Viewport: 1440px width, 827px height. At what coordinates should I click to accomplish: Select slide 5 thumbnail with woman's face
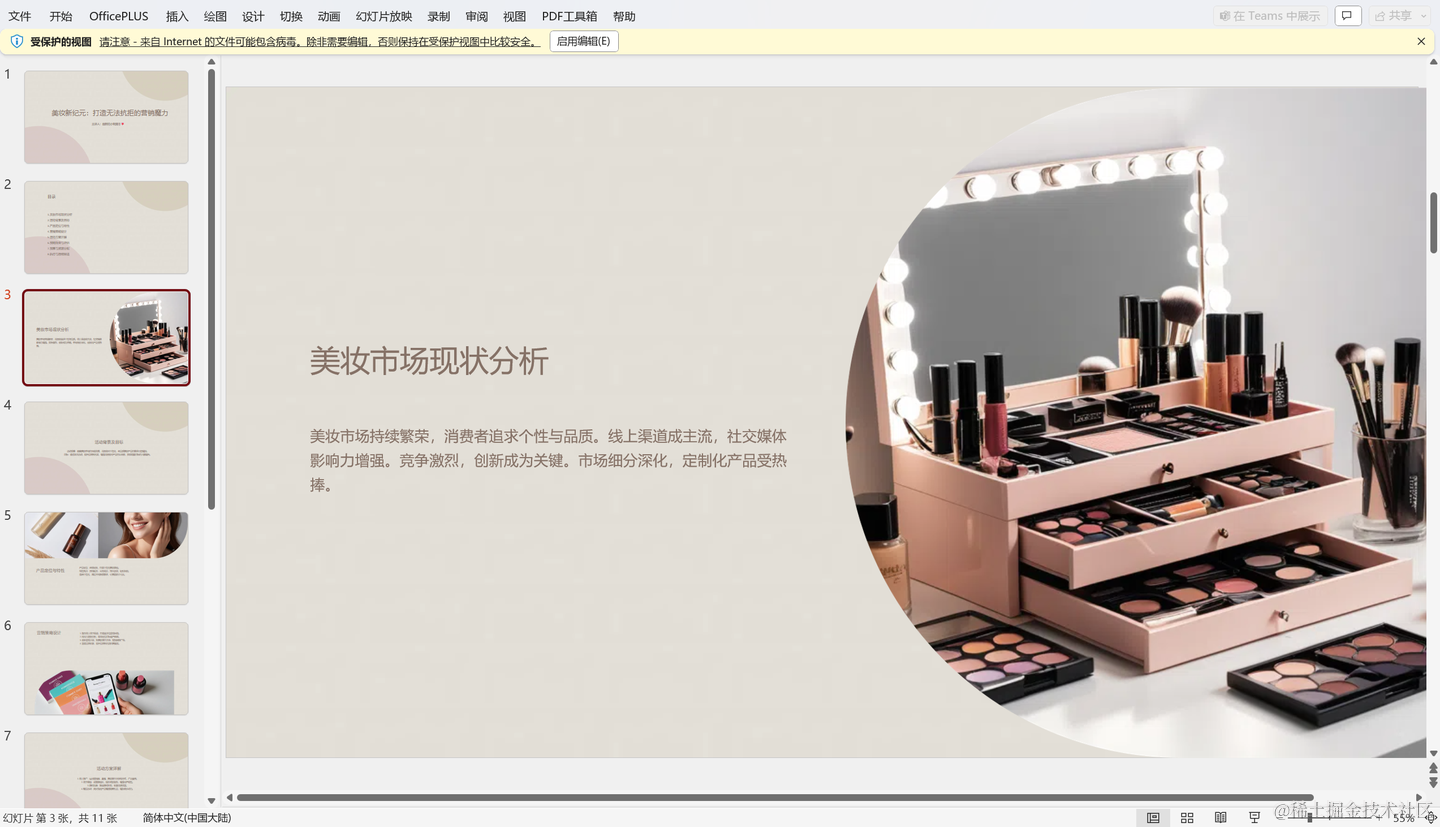[x=106, y=558]
